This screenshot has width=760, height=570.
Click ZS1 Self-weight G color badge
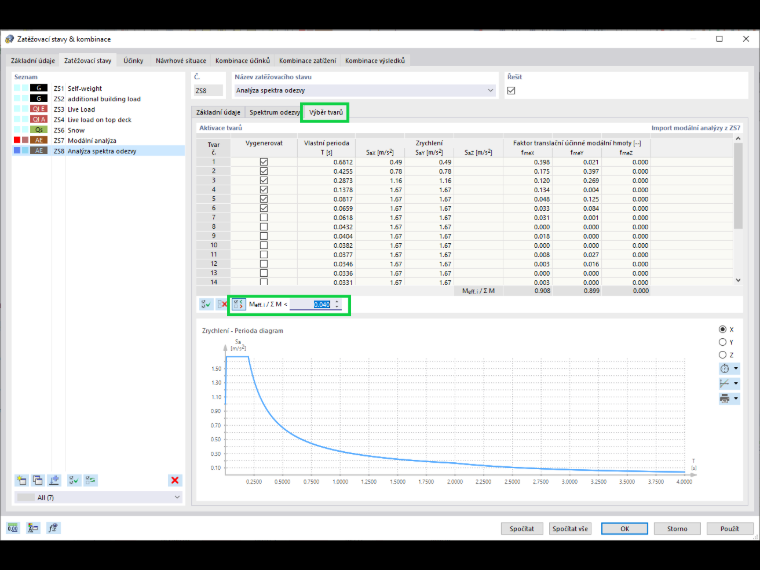(x=39, y=88)
